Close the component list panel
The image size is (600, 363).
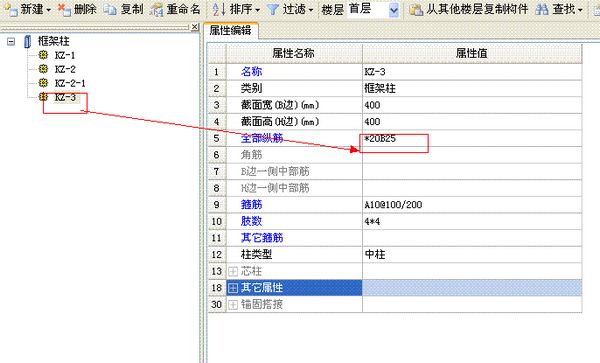194,27
